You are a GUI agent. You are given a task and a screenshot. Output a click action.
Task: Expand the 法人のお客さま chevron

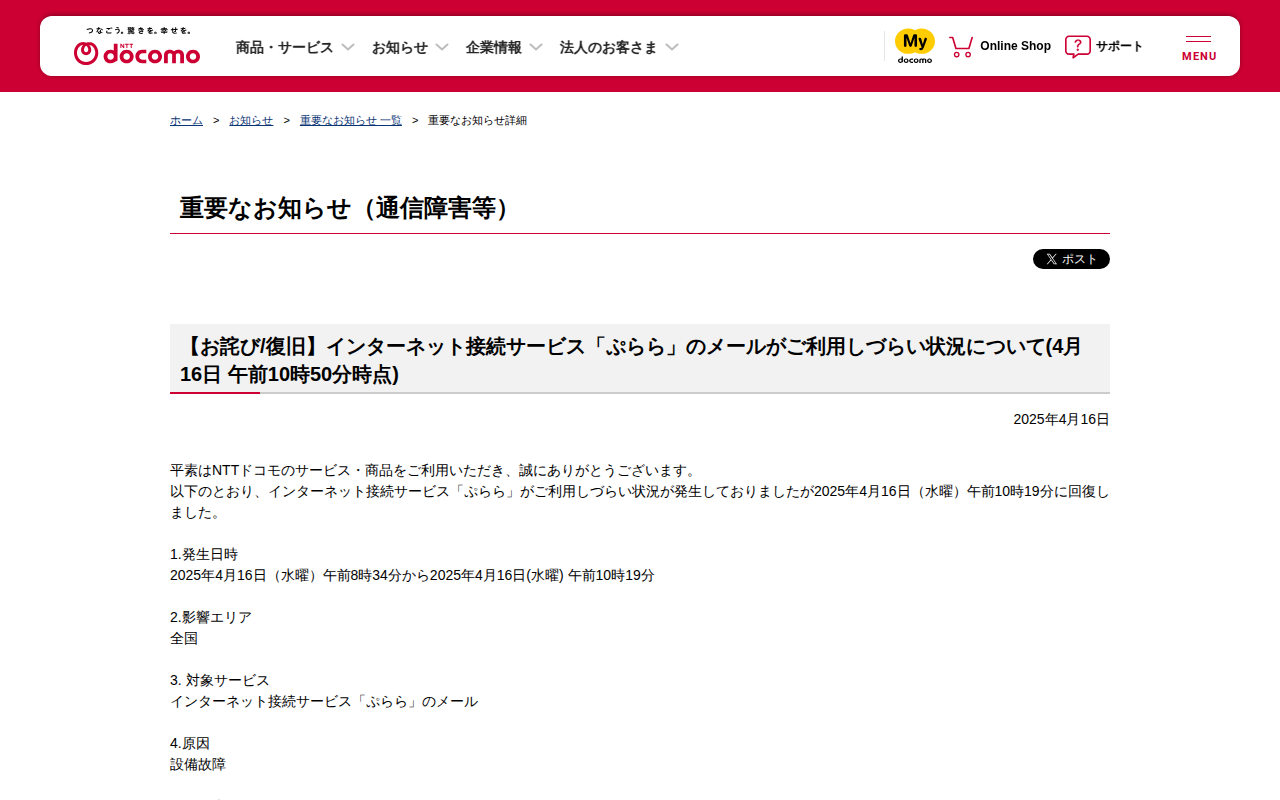tap(672, 47)
